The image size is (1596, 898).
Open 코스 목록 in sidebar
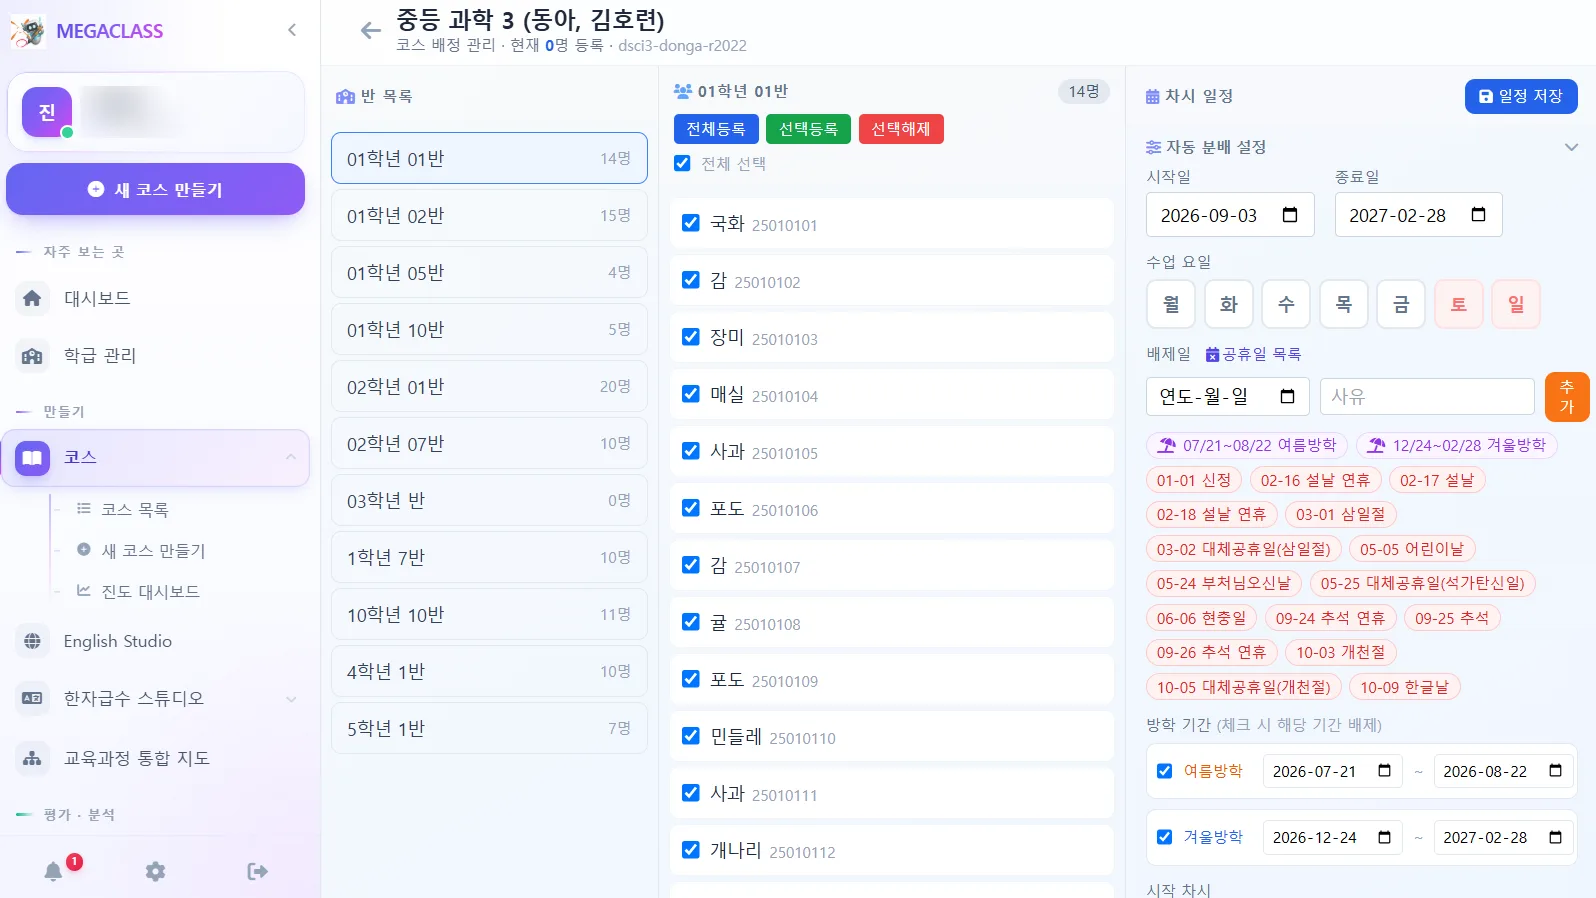pyautogui.click(x=135, y=509)
